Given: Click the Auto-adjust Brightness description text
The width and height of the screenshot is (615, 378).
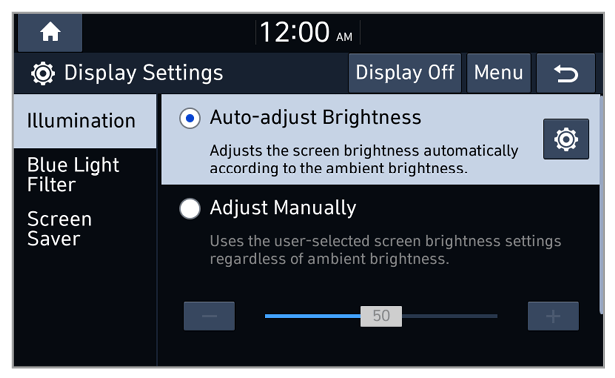Looking at the screenshot, I should coord(364,159).
